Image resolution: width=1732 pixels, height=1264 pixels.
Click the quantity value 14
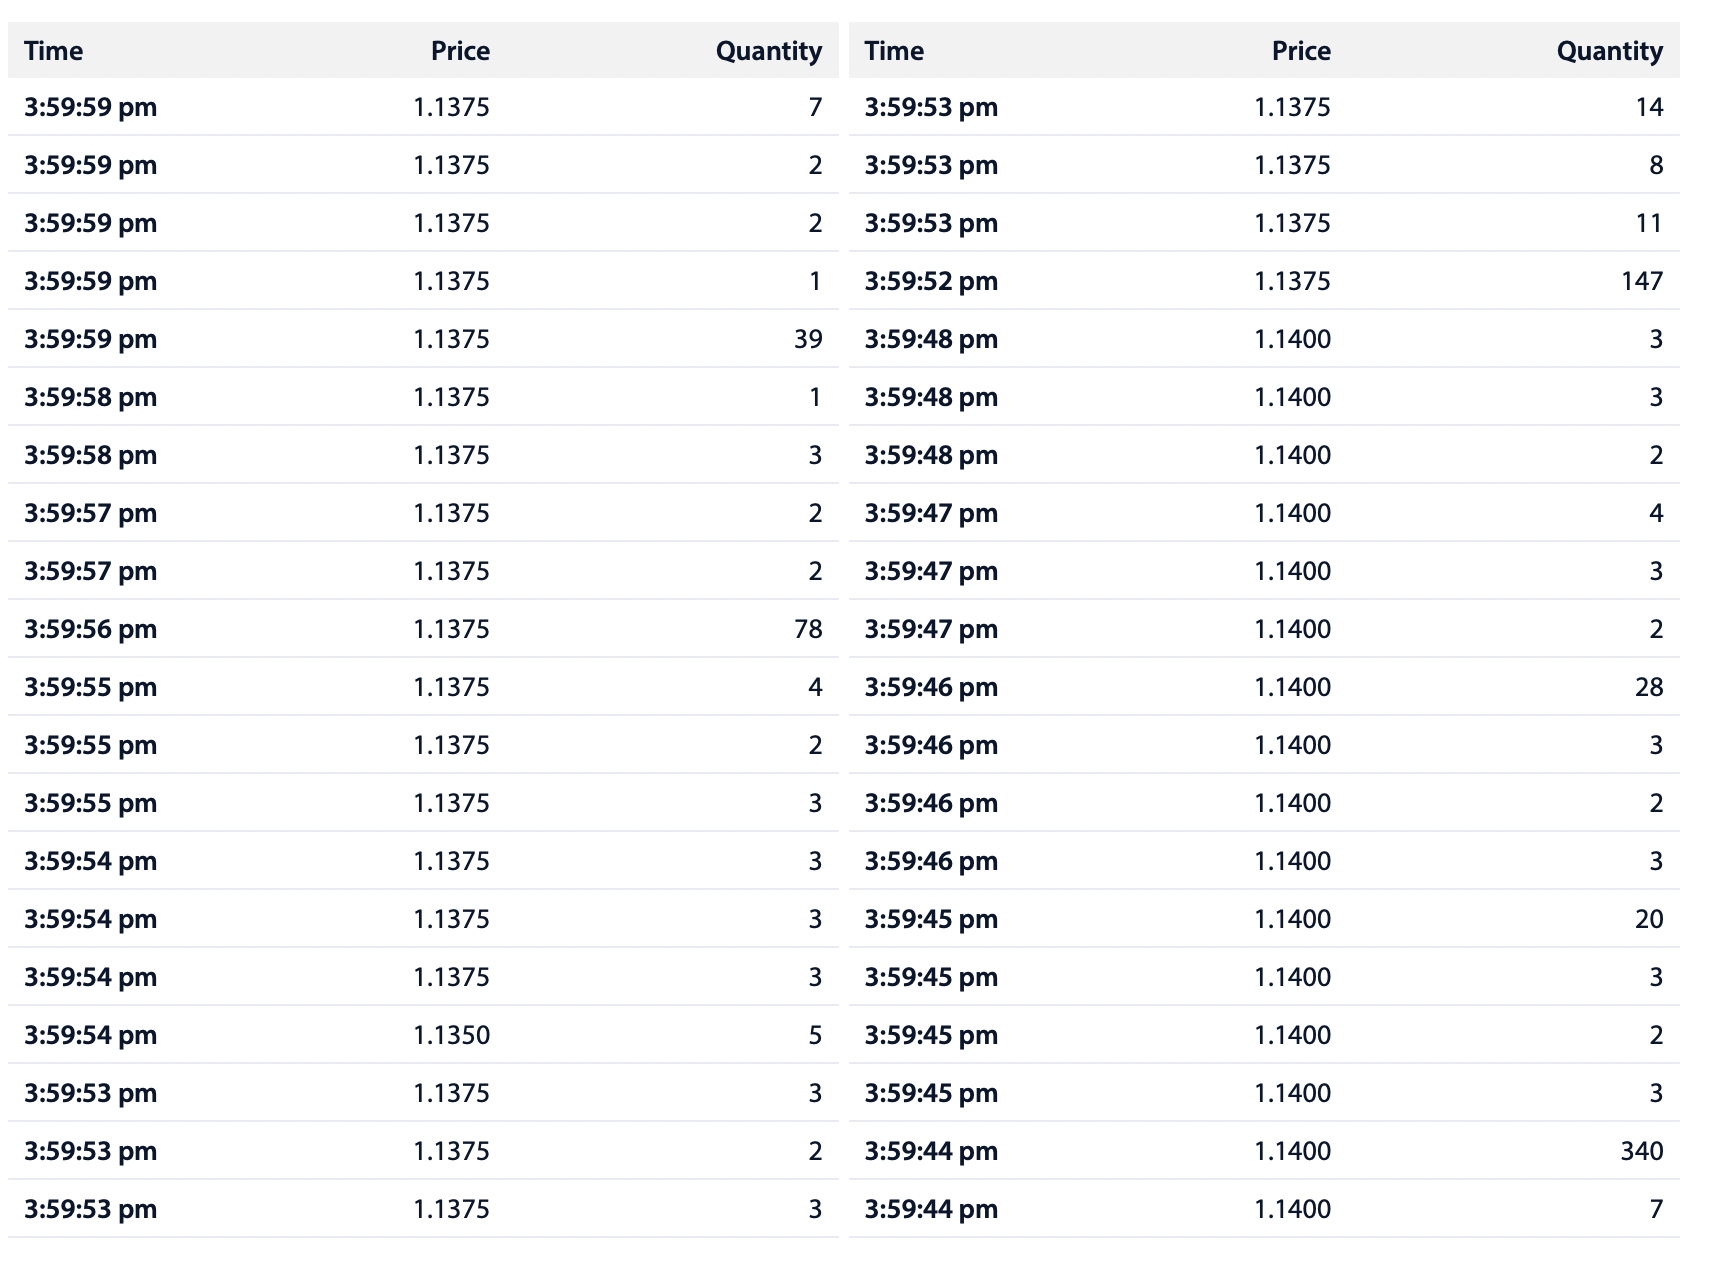pyautogui.click(x=1649, y=107)
